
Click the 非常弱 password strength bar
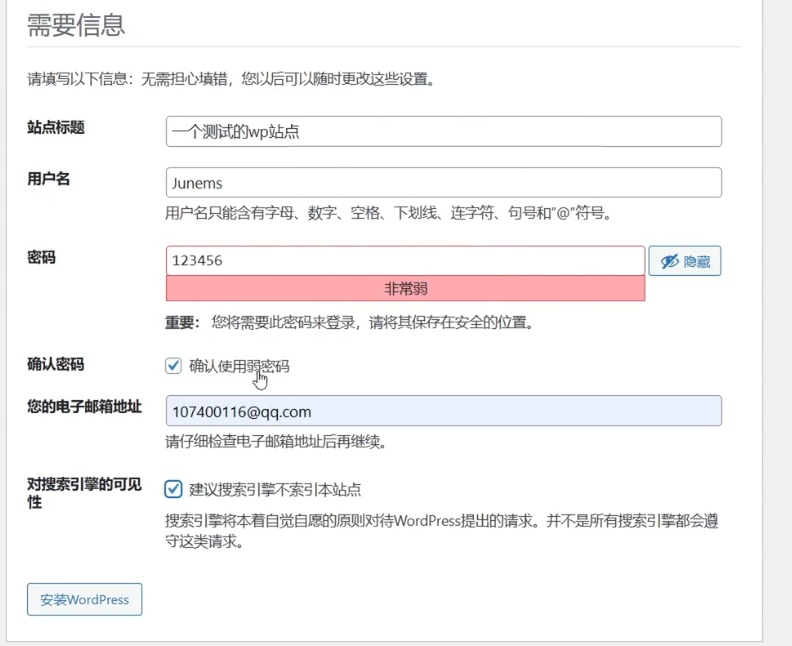[x=405, y=289]
